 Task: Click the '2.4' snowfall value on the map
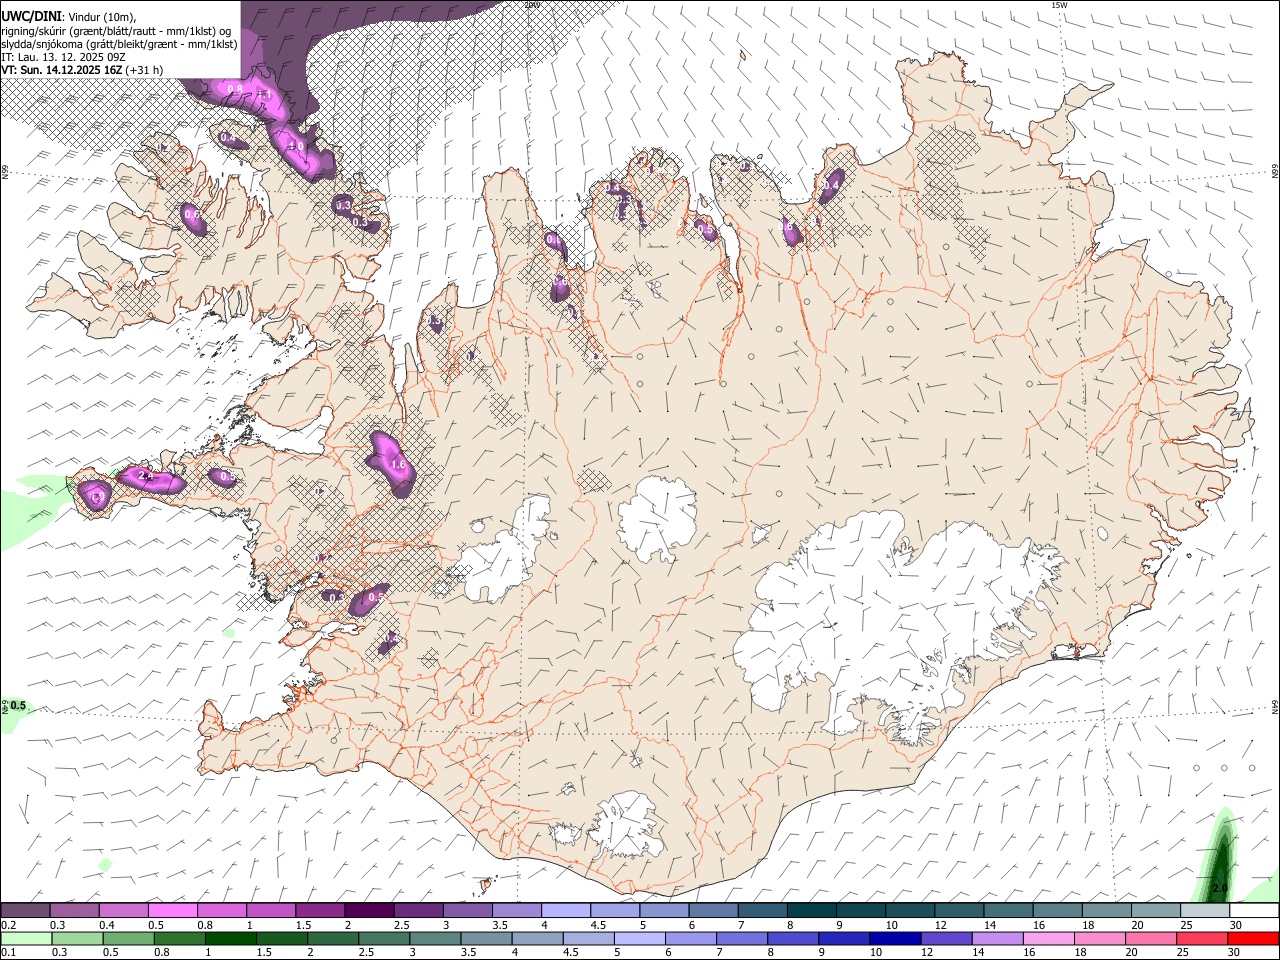point(145,477)
